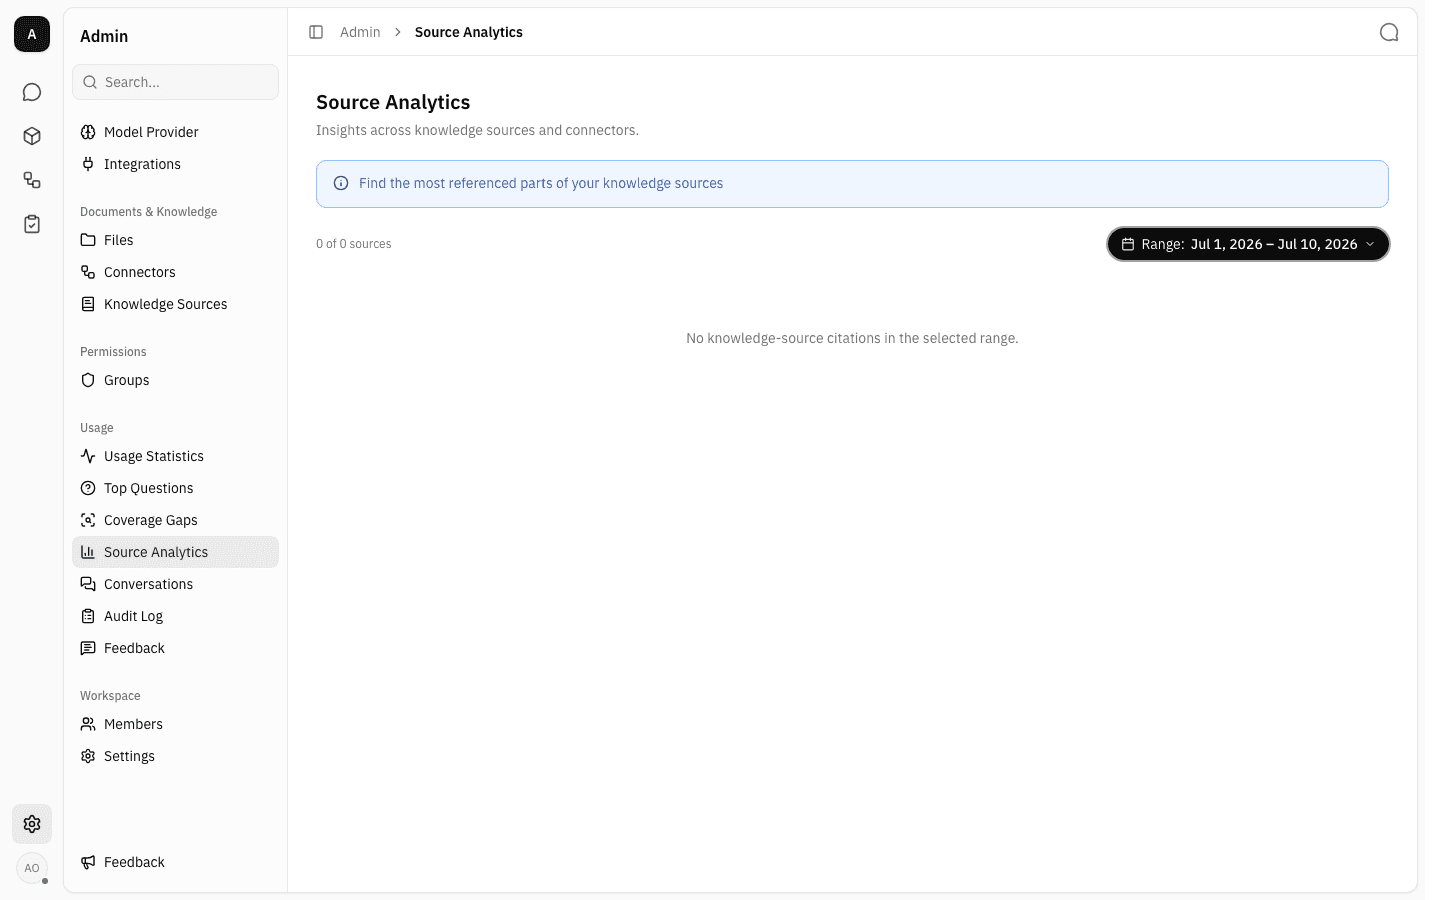Select Source Analytics in sidebar
The height and width of the screenshot is (900, 1440).
[x=175, y=552]
